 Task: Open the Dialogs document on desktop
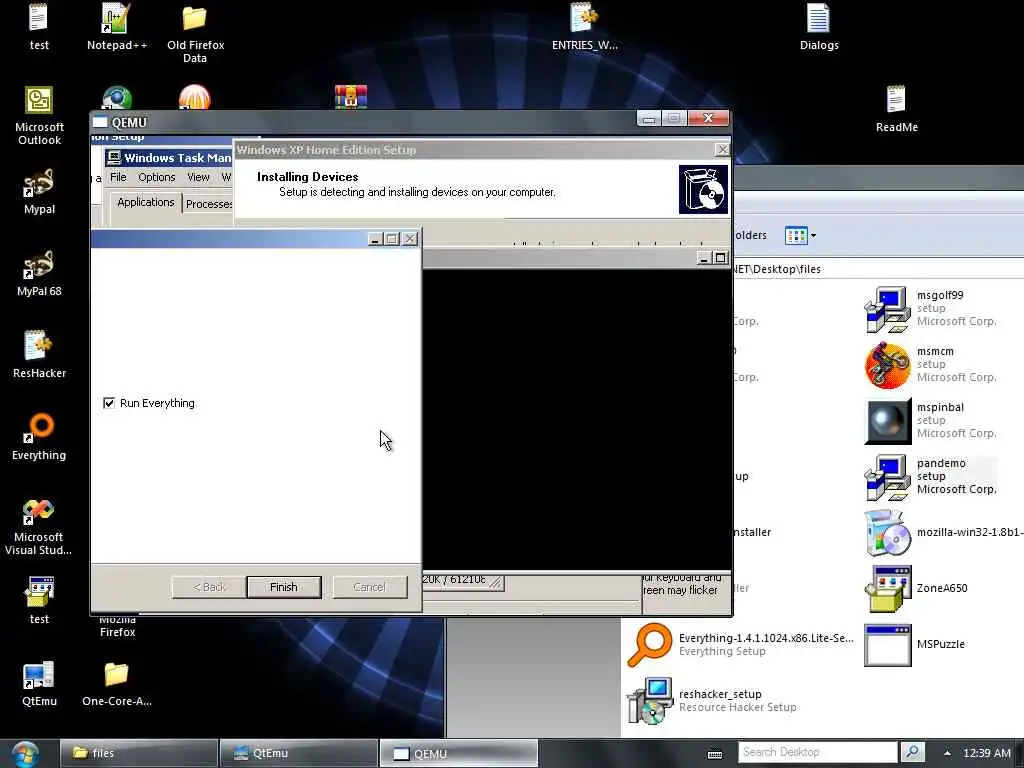[819, 26]
